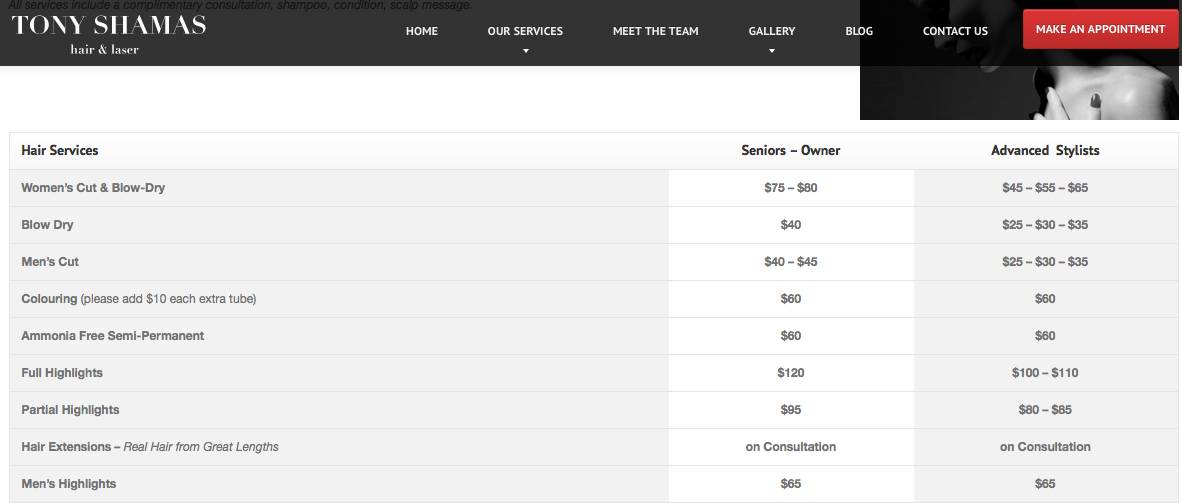
Task: Click the Women's Cut & Blow-Dry row label
Action: tap(93, 188)
